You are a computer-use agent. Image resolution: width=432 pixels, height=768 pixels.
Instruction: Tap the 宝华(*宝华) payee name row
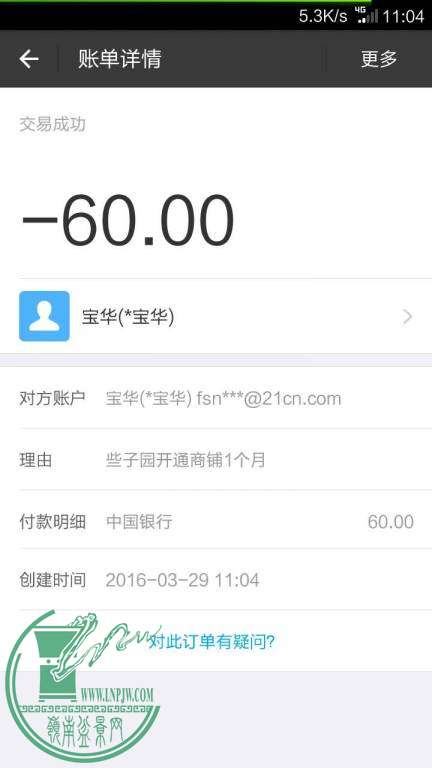click(x=216, y=316)
